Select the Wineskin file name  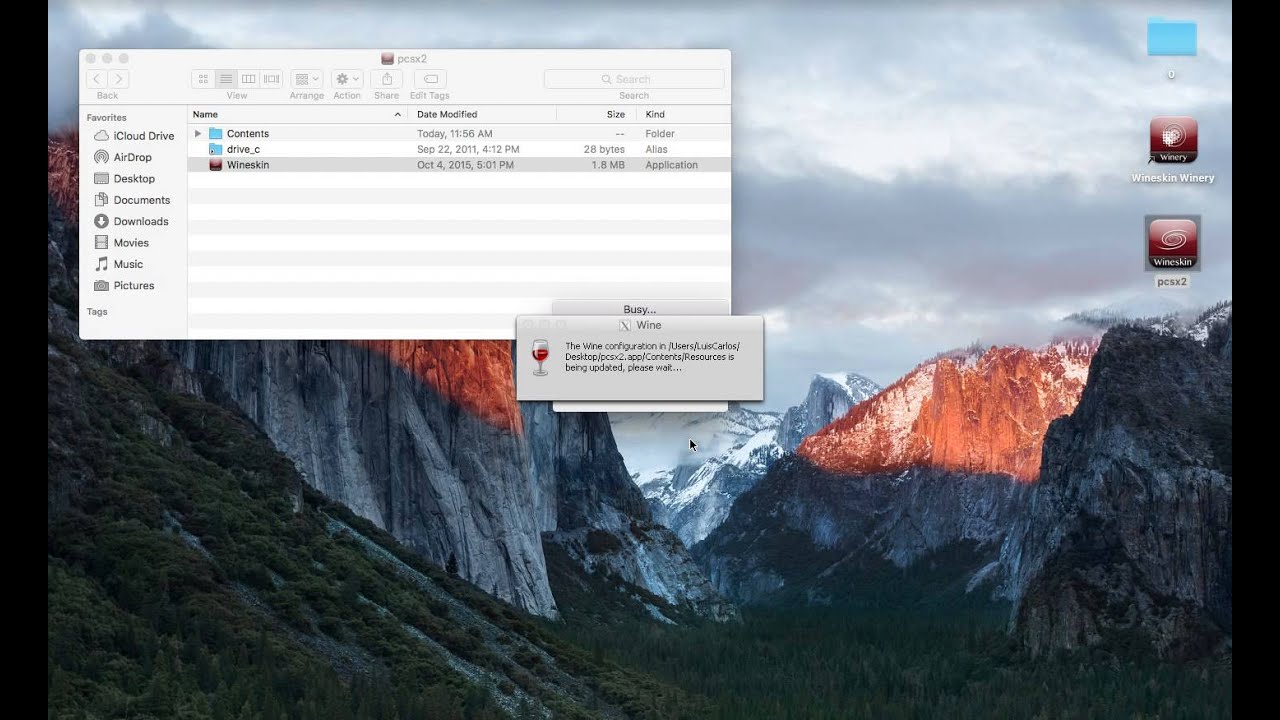pyautogui.click(x=248, y=165)
